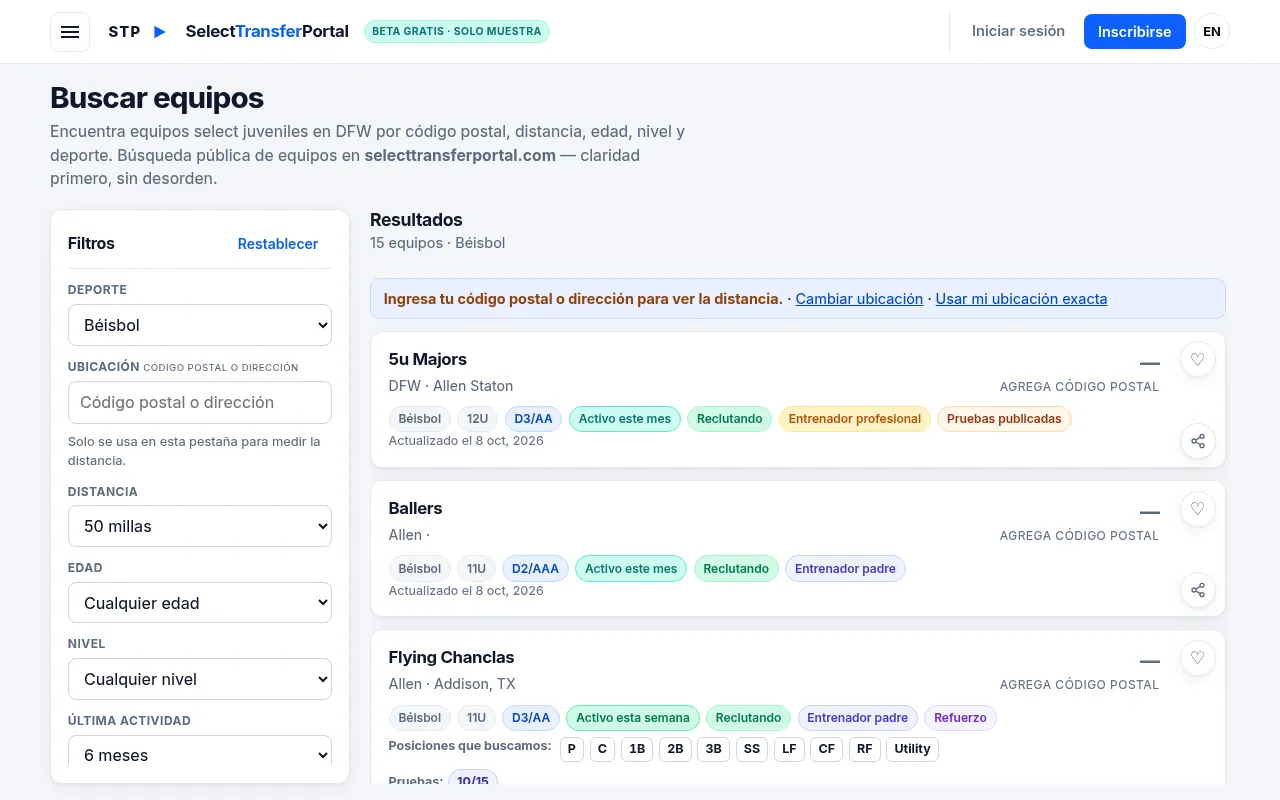This screenshot has height=800, width=1280.
Task: Toggle the Utility position chip
Action: tap(912, 749)
